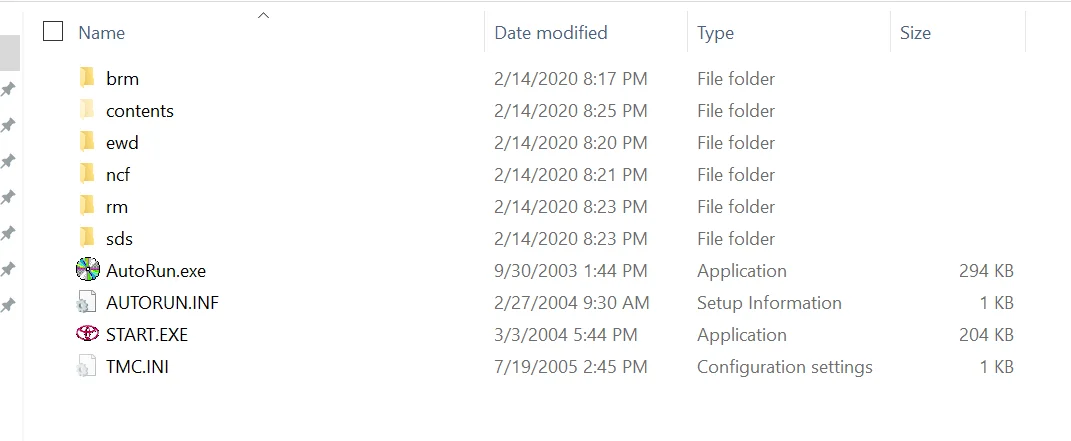Viewport: 1071px width, 441px height.
Task: Select the AUTORUN.INF file name
Action: (163, 302)
